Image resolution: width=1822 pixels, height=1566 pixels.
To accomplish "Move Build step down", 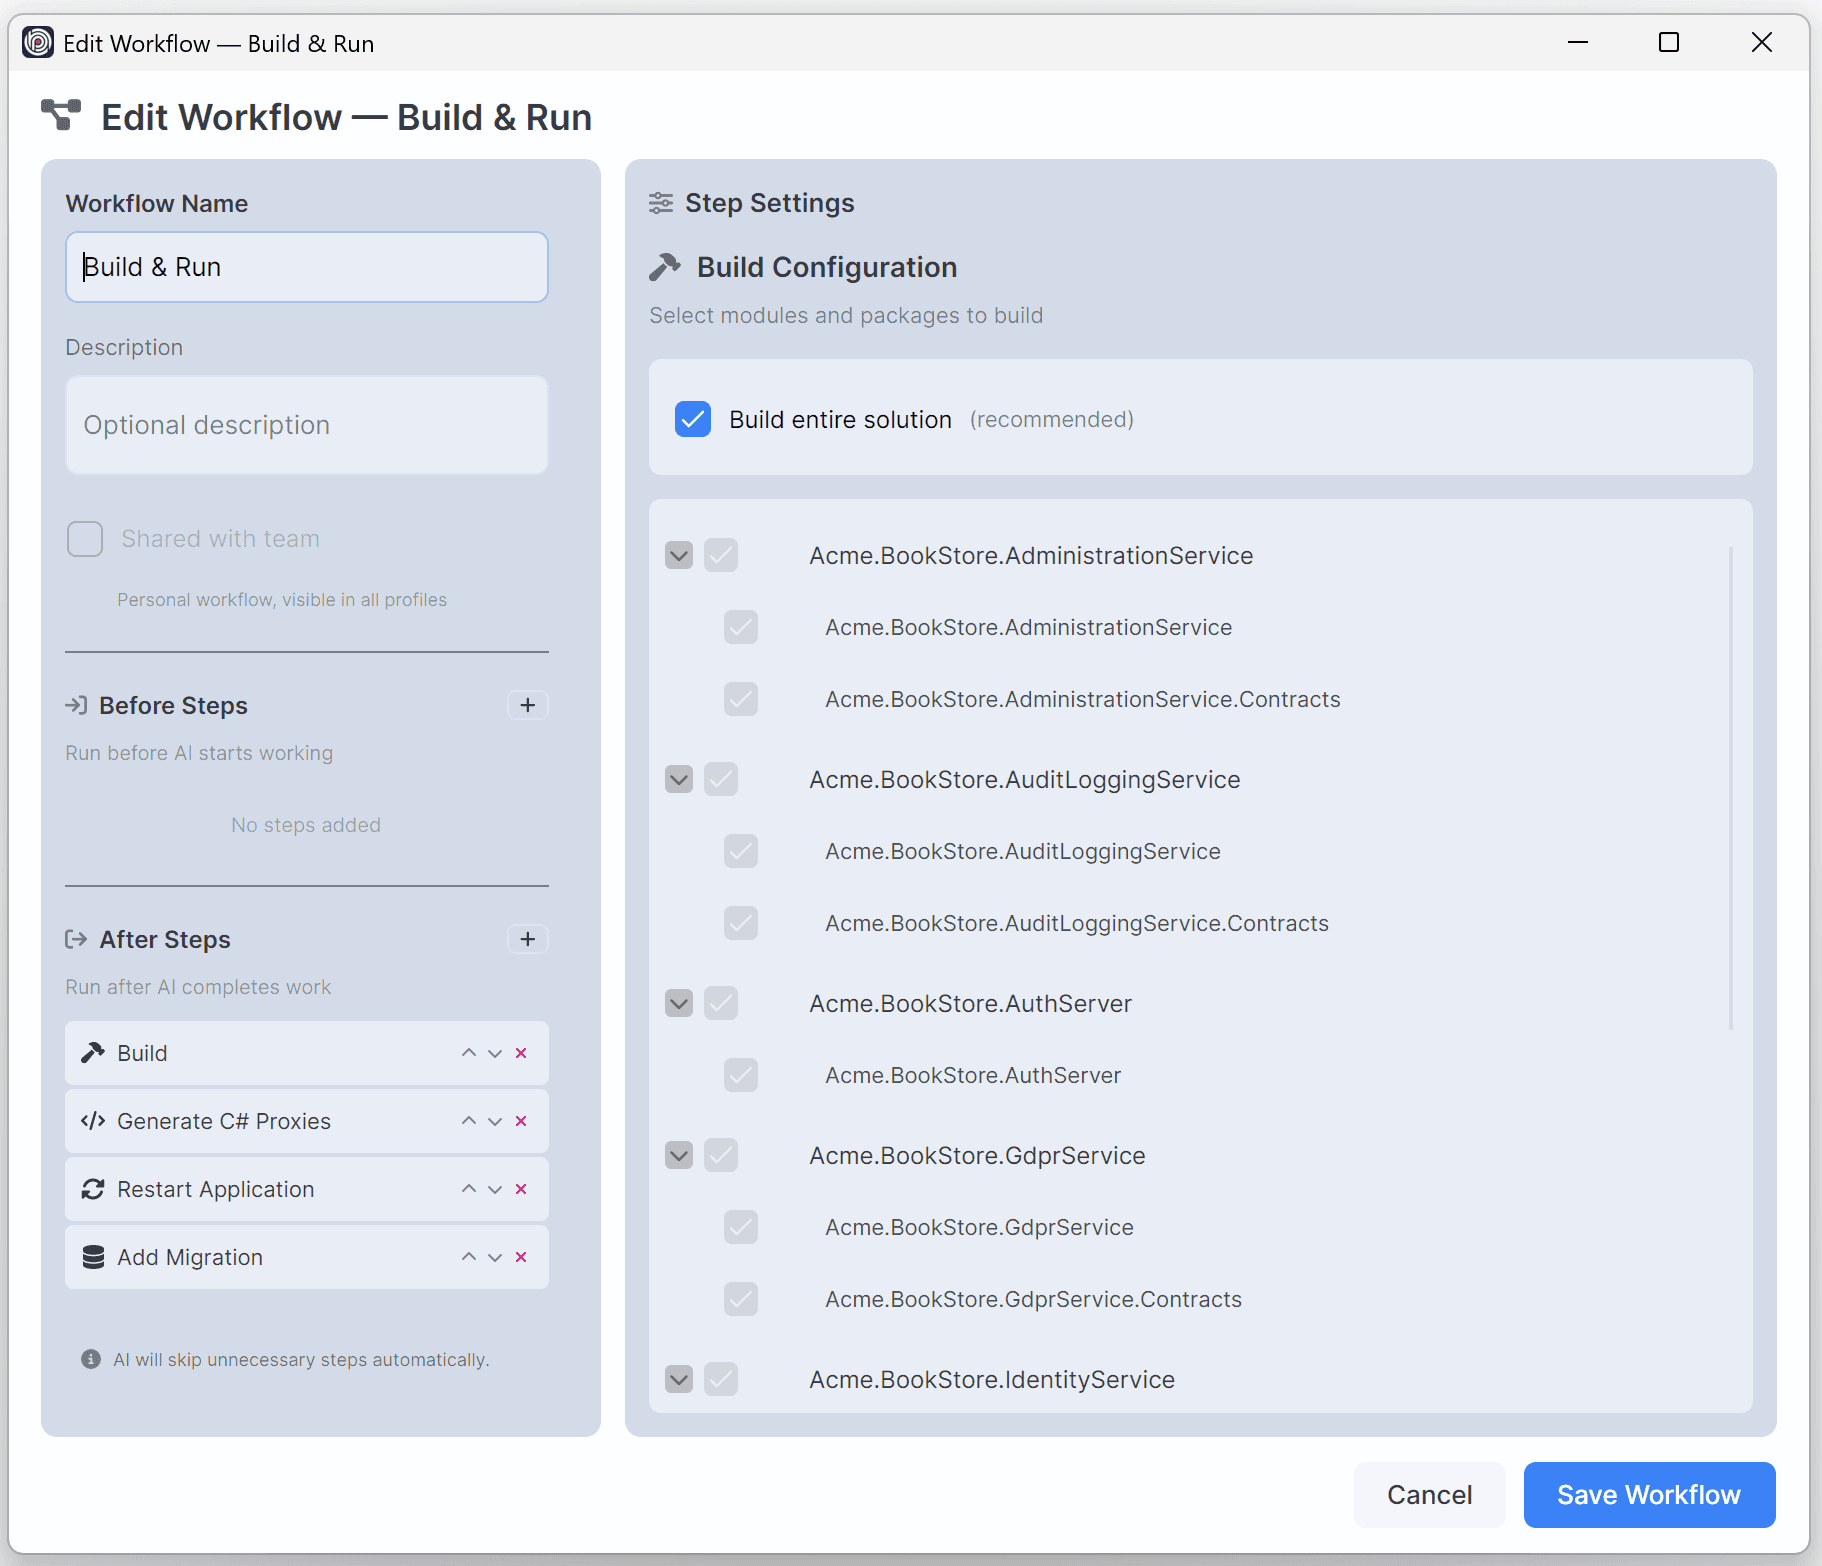I will [495, 1053].
